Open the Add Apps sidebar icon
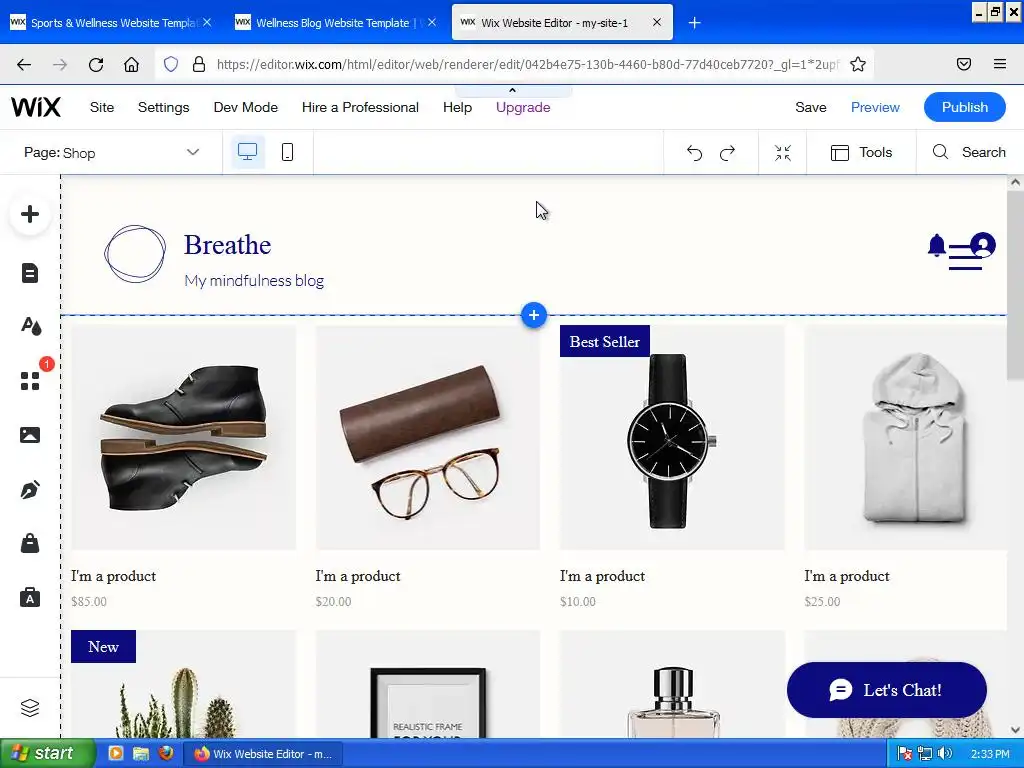Screen dimensions: 1024x768 30,381
